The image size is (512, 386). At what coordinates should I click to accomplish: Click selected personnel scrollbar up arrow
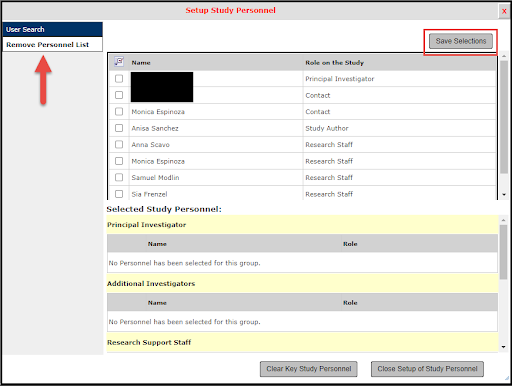click(503, 220)
